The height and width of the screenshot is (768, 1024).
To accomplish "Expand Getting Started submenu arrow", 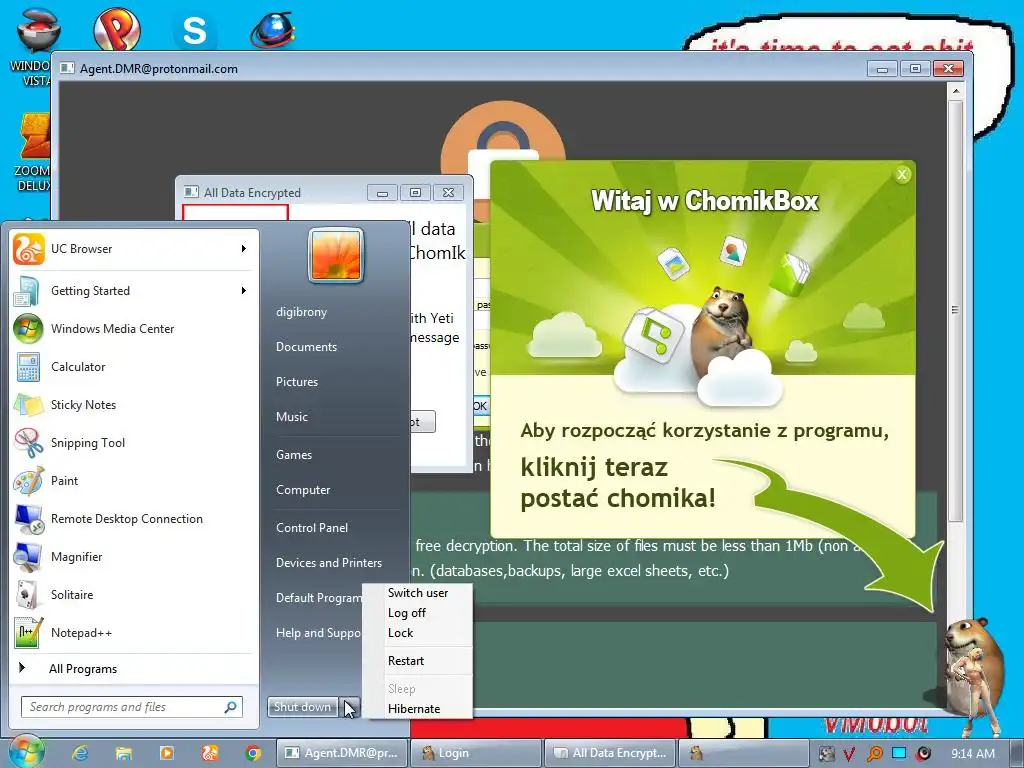I will point(244,291).
